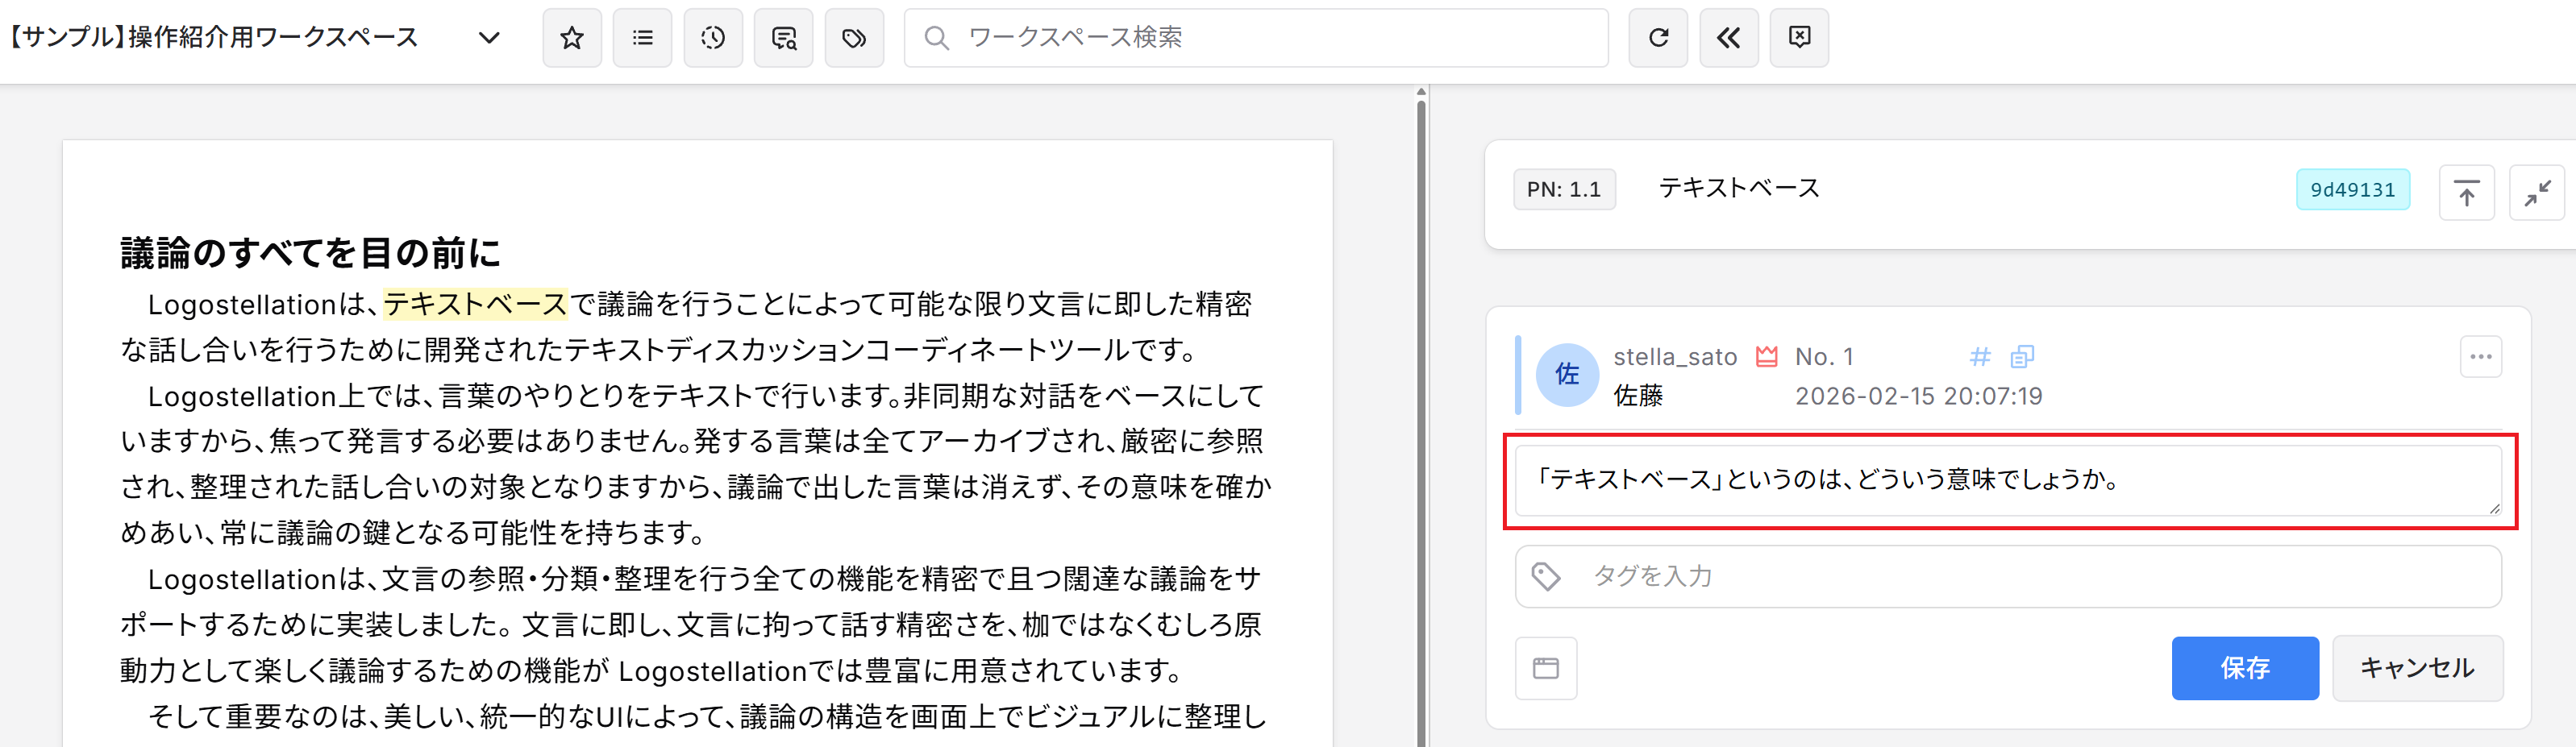Click the ワークスペース検索 search field
Screen dimensions: 2576x747
(x=1256, y=38)
